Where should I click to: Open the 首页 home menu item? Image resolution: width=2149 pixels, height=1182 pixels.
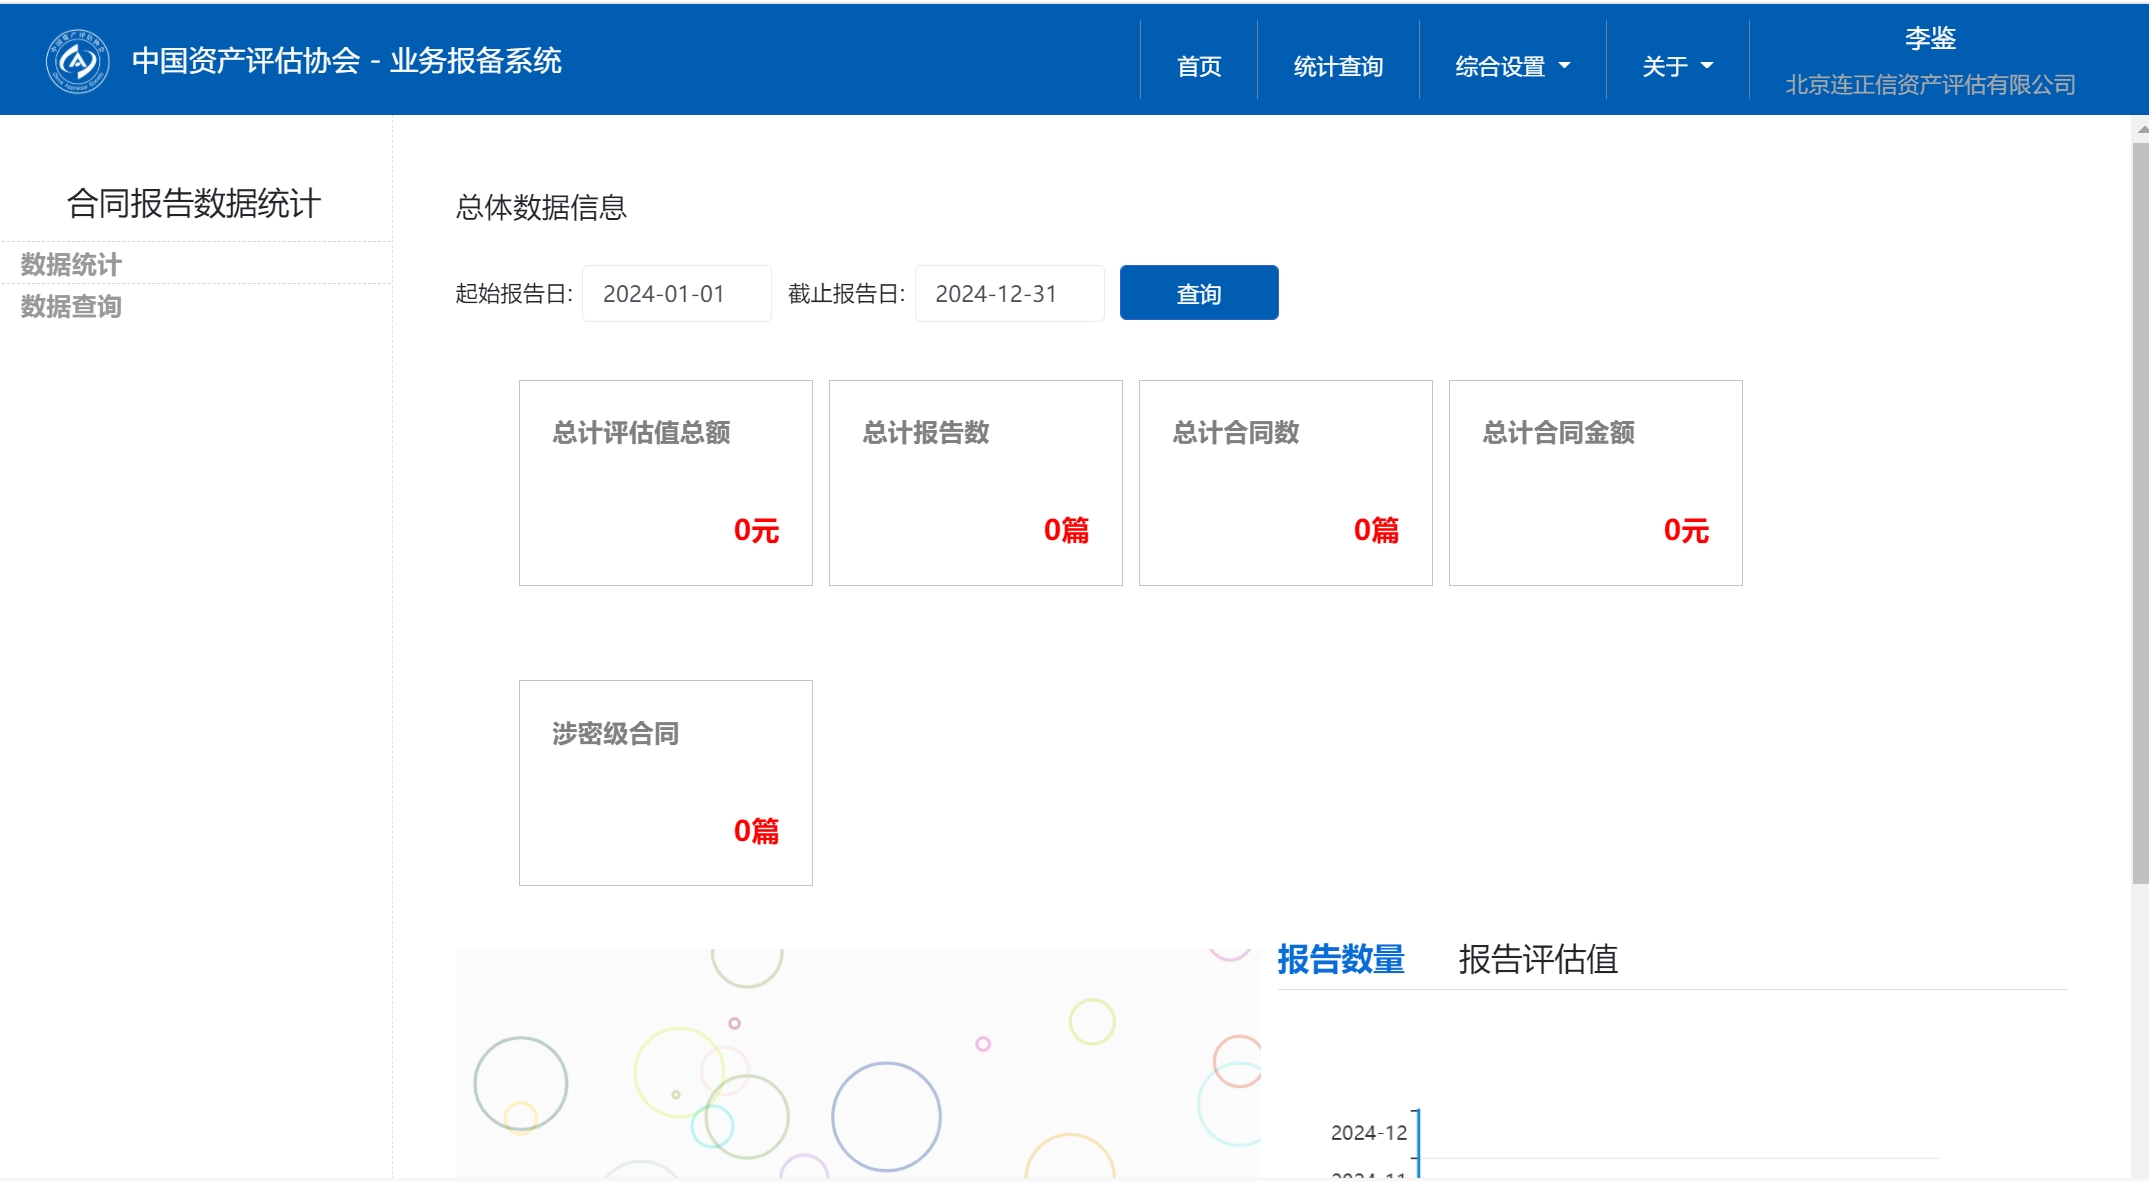pos(1198,67)
